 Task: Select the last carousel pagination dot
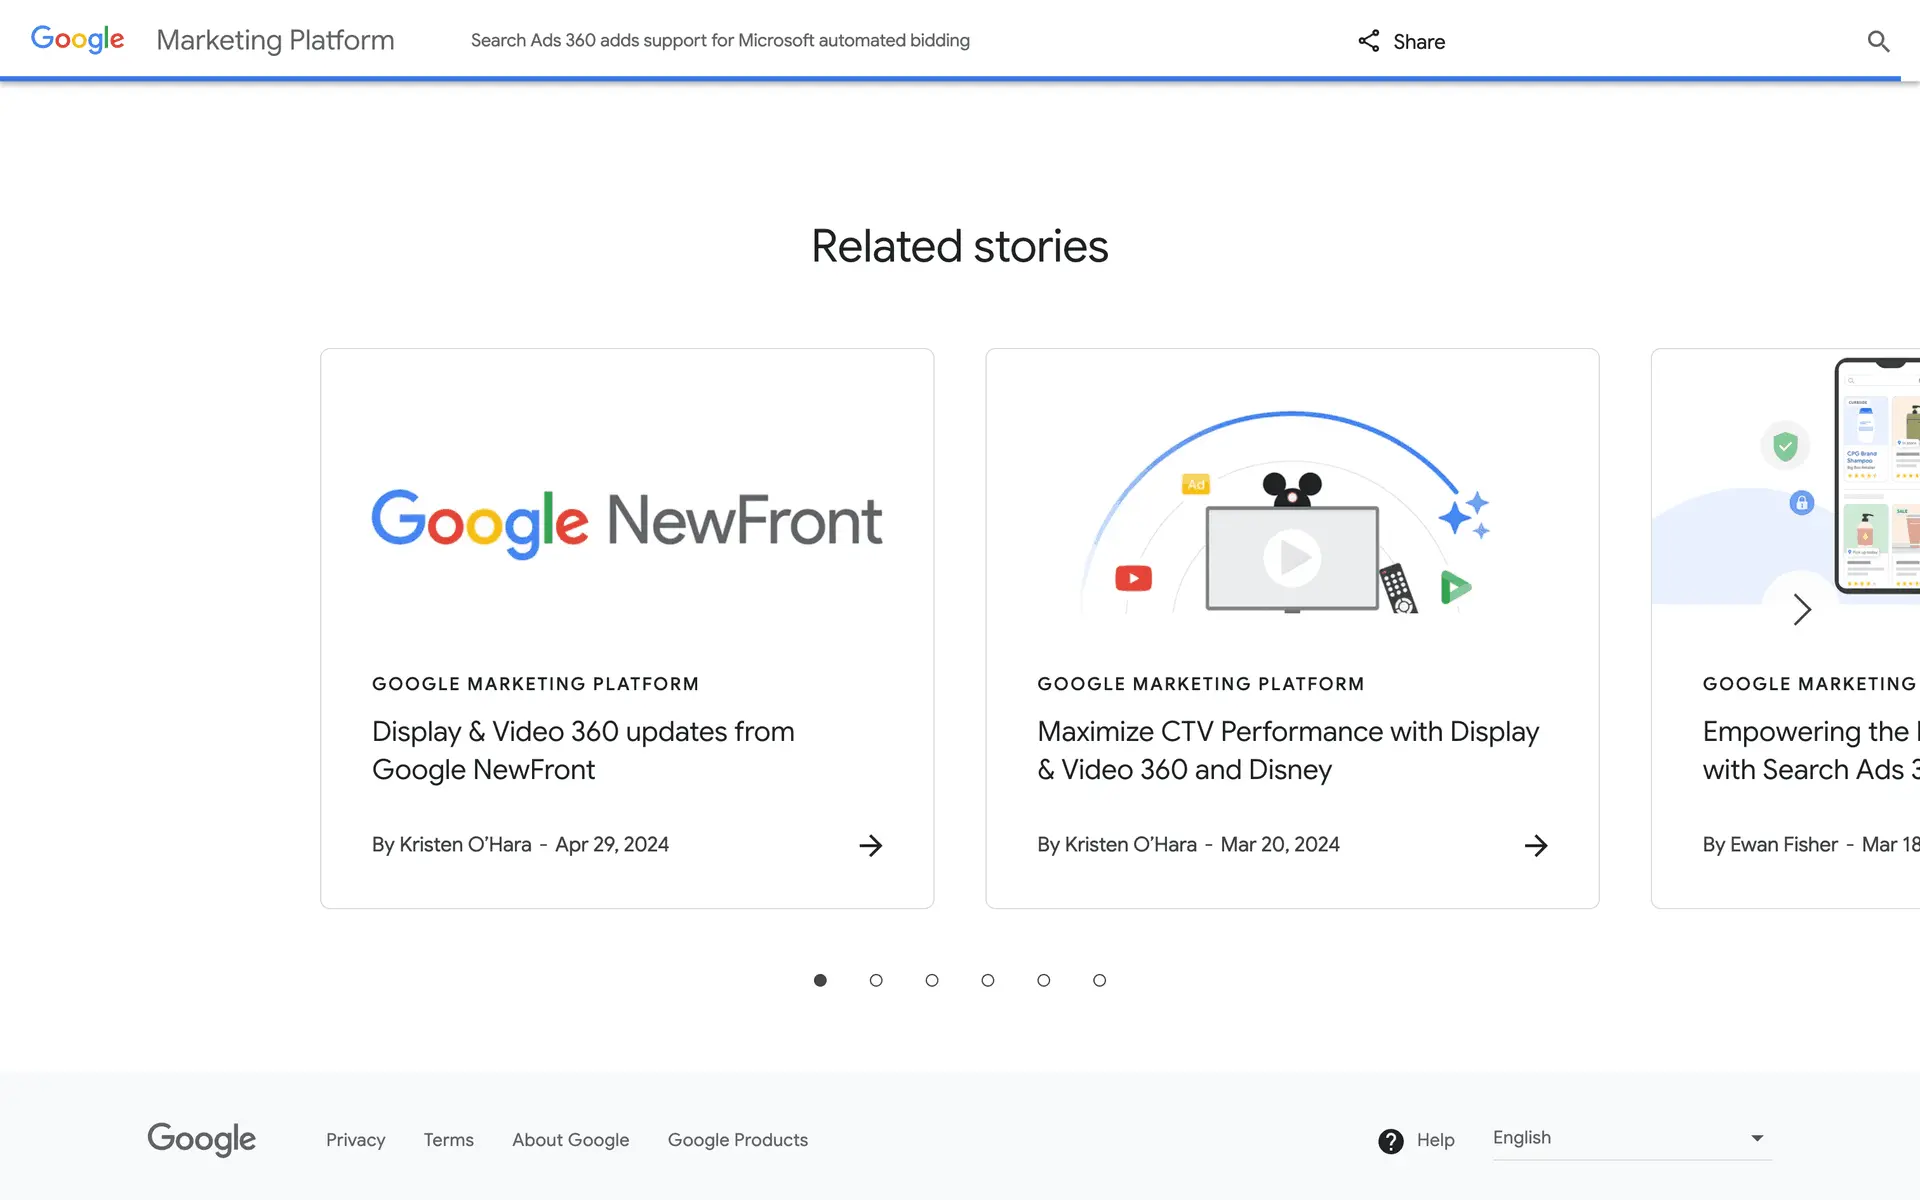pos(1099,980)
